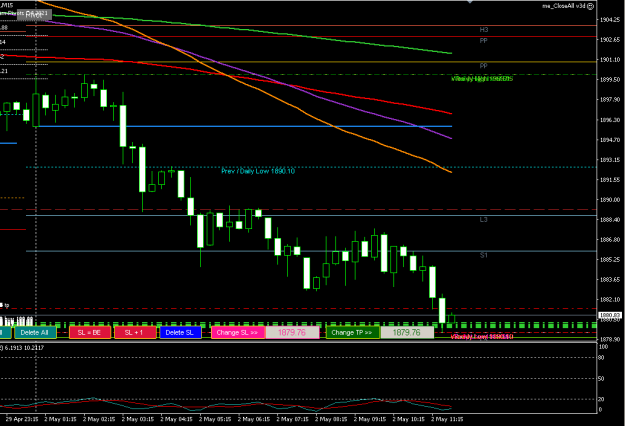Click price scale value 1891.55
This screenshot has height=426, width=625.
(610, 180)
